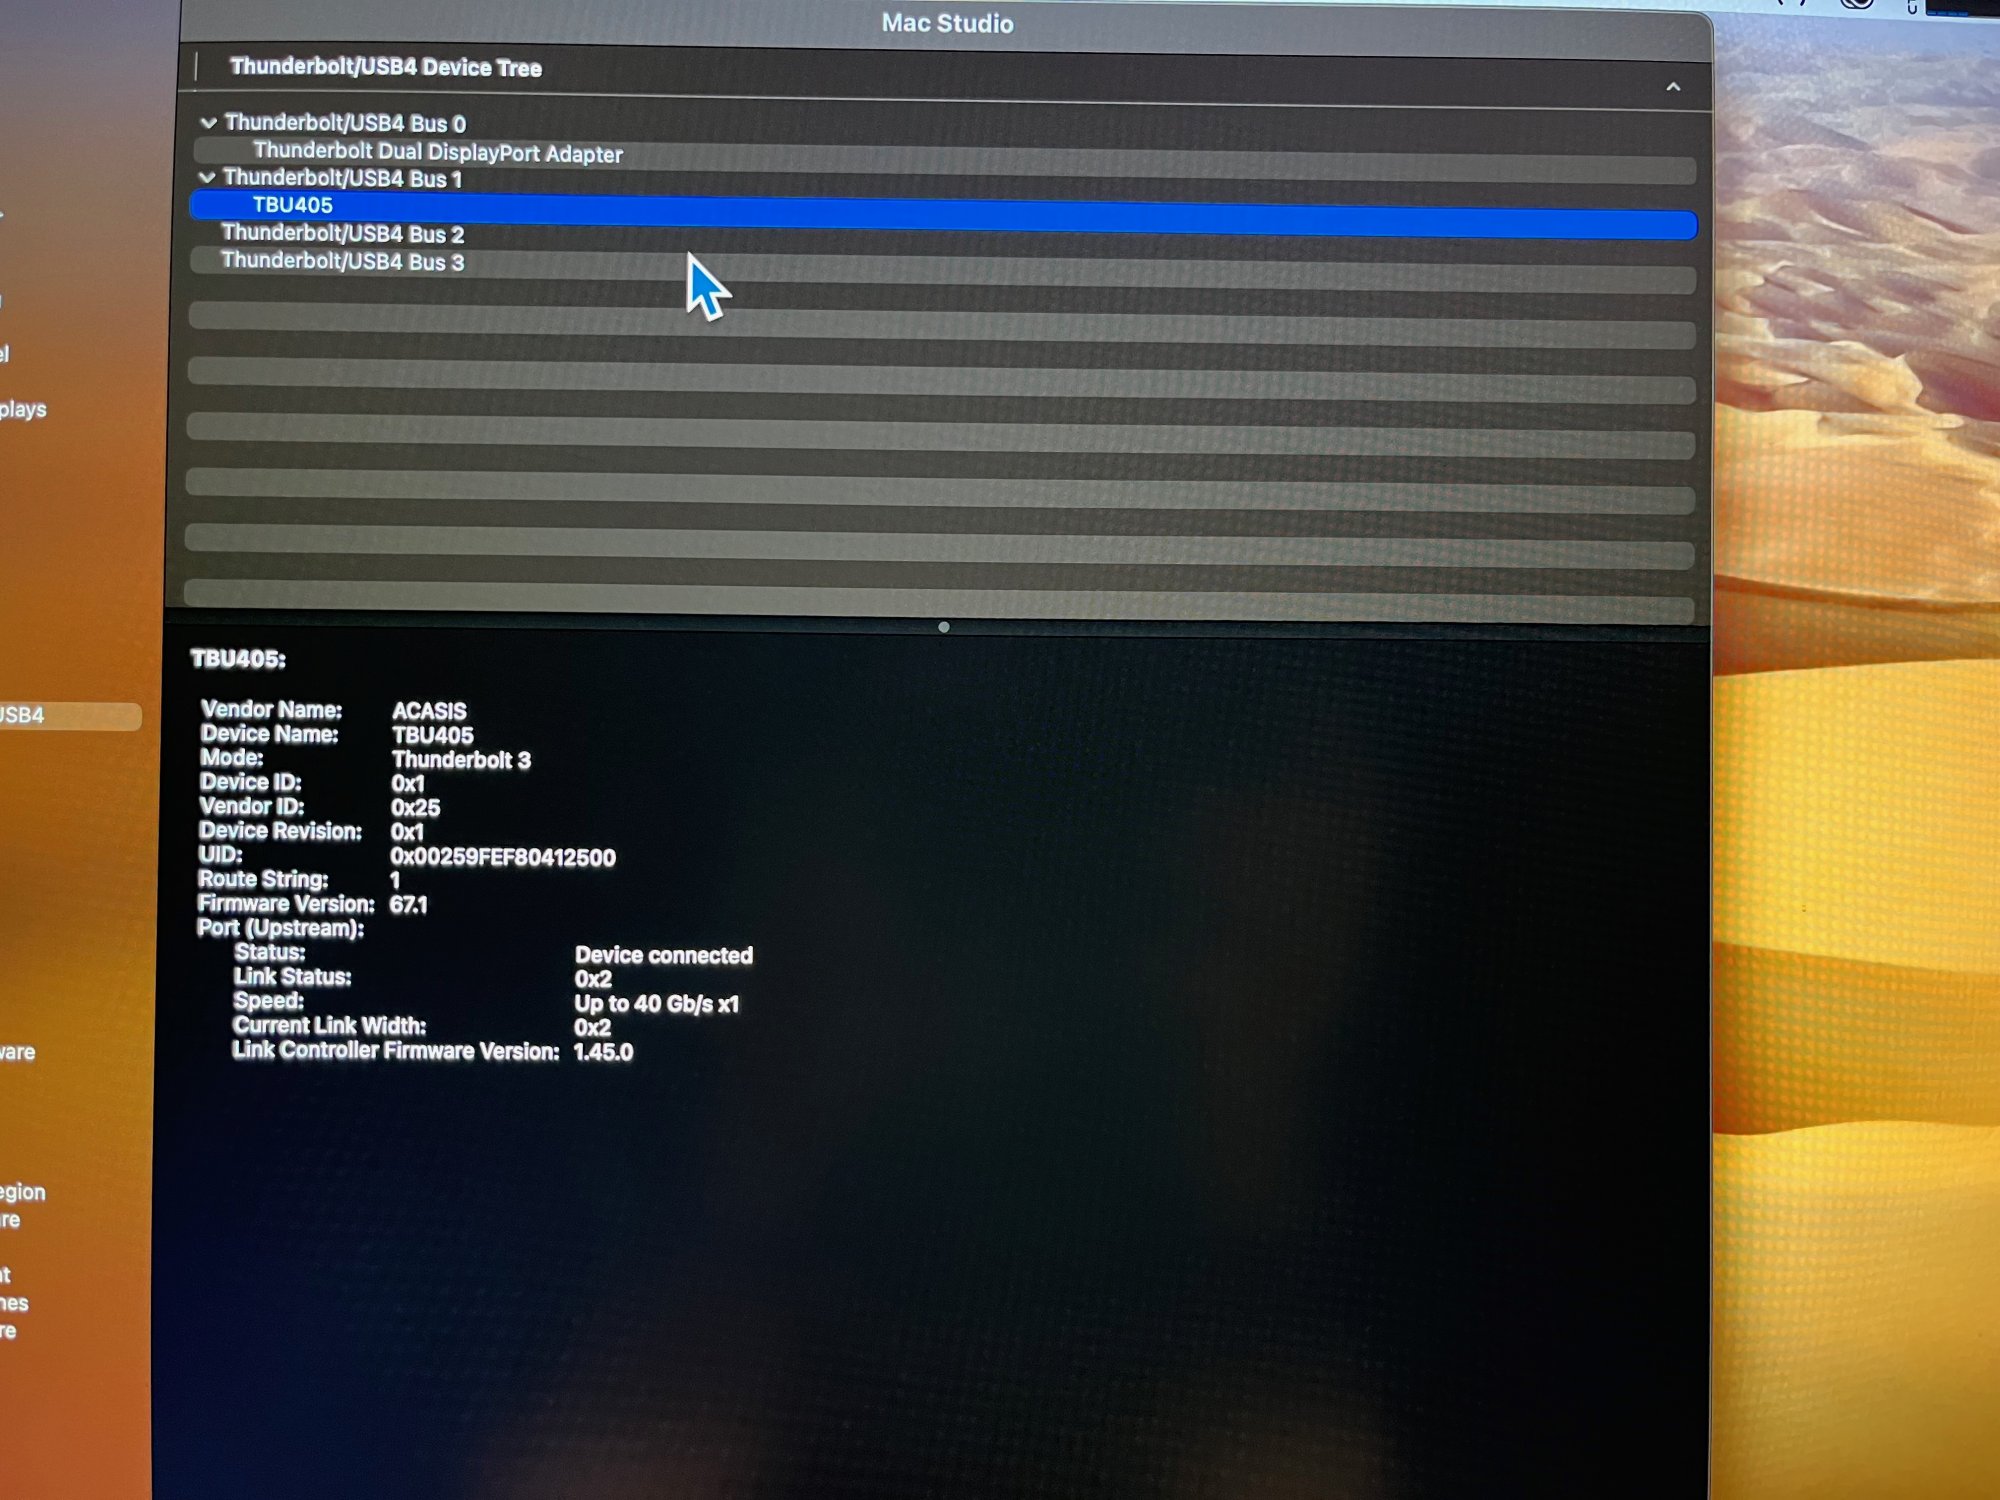Click the TBU405 details heading
The height and width of the screenshot is (1500, 2000).
click(x=238, y=659)
